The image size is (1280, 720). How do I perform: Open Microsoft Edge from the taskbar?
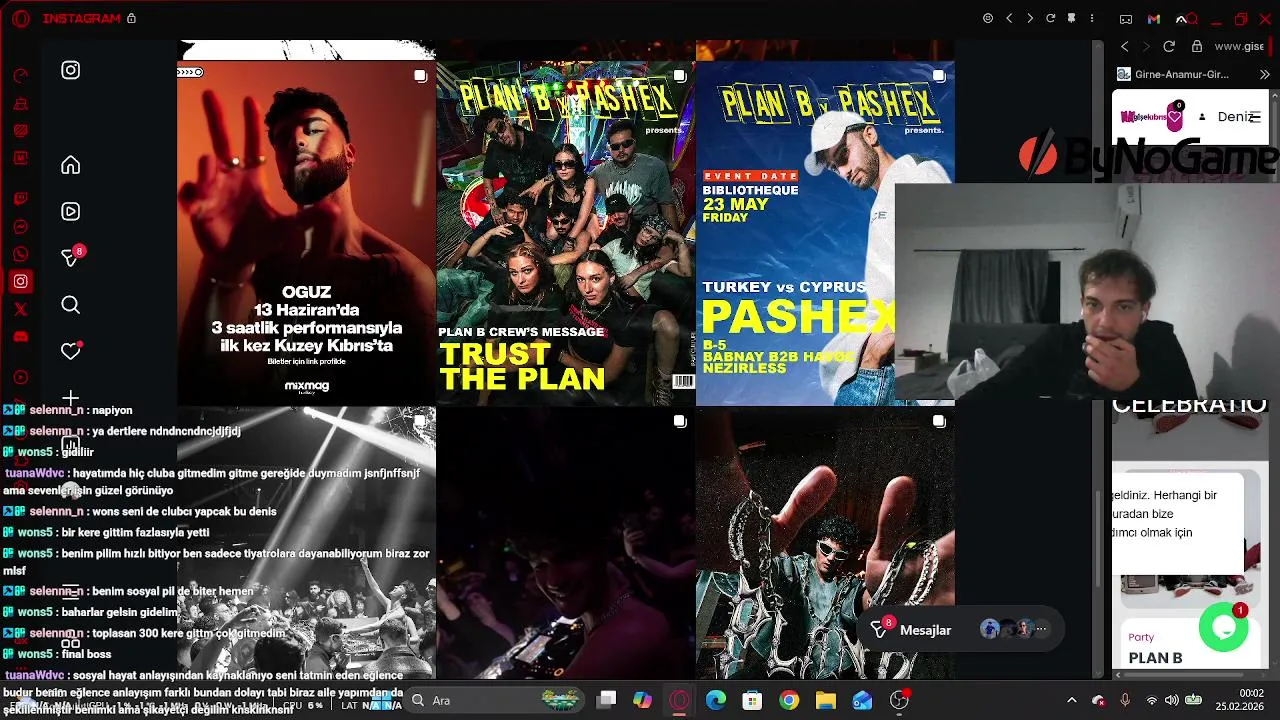tap(716, 700)
